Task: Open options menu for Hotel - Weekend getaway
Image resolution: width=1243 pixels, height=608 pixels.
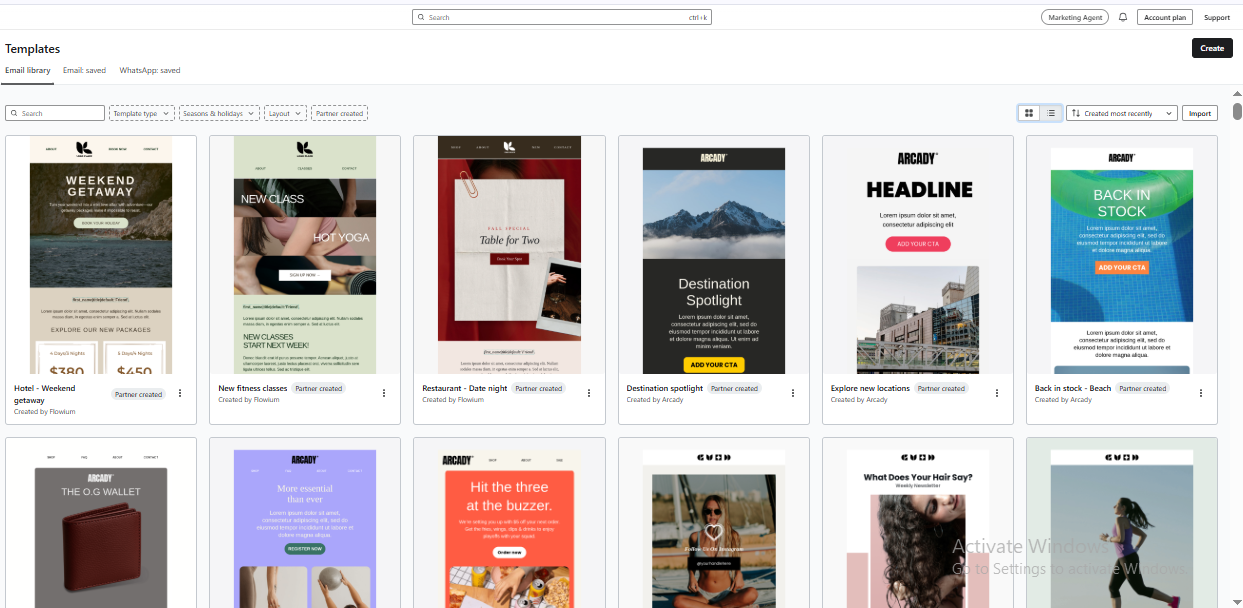Action: 180,393
